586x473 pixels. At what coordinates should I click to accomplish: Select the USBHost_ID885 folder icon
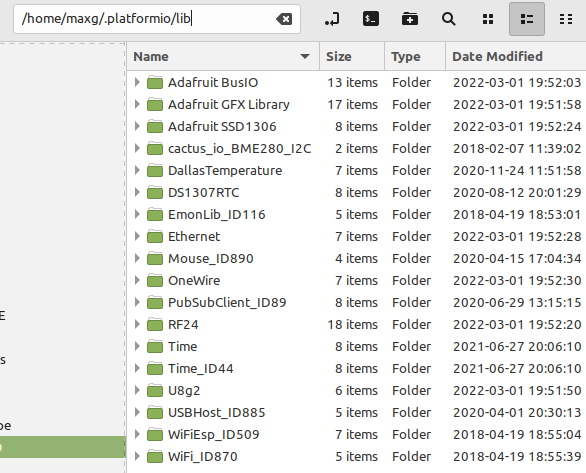coord(155,412)
